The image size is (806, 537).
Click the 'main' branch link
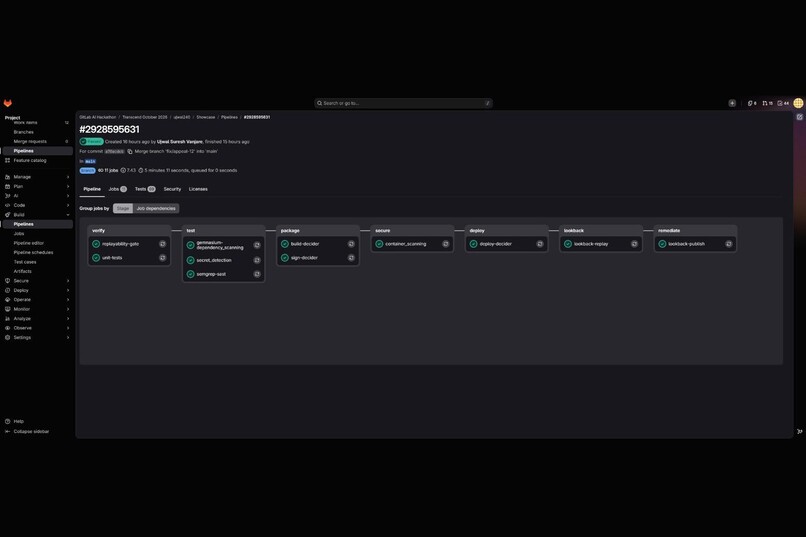point(90,161)
